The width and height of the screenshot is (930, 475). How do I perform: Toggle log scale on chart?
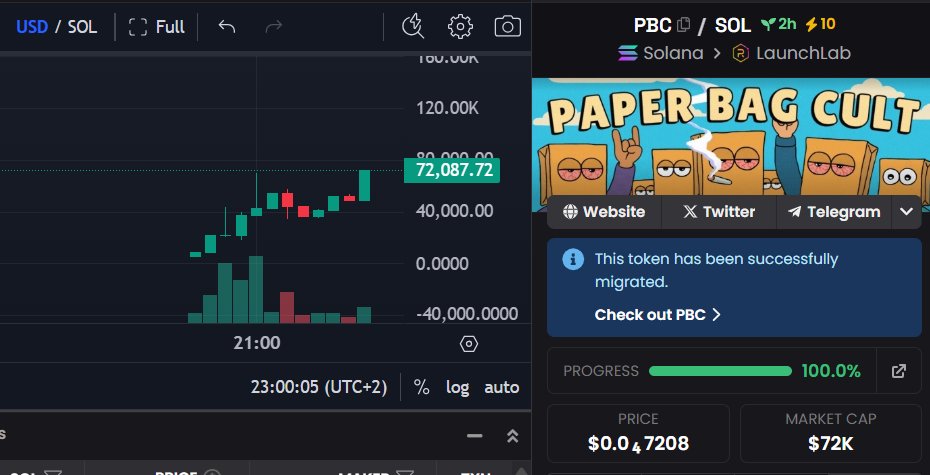457,387
